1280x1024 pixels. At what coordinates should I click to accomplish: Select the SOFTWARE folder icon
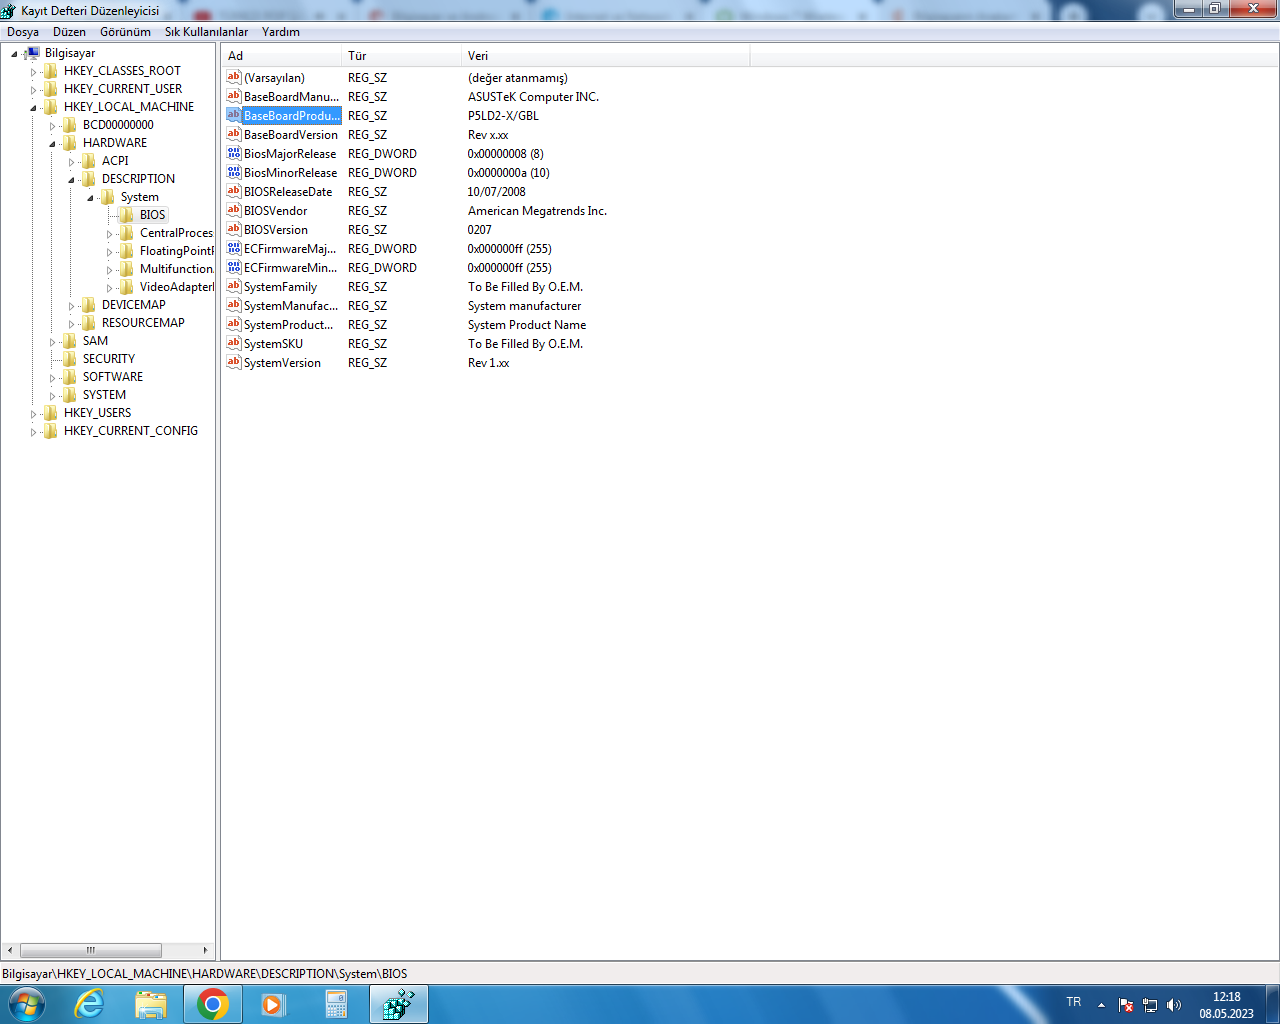coord(70,377)
